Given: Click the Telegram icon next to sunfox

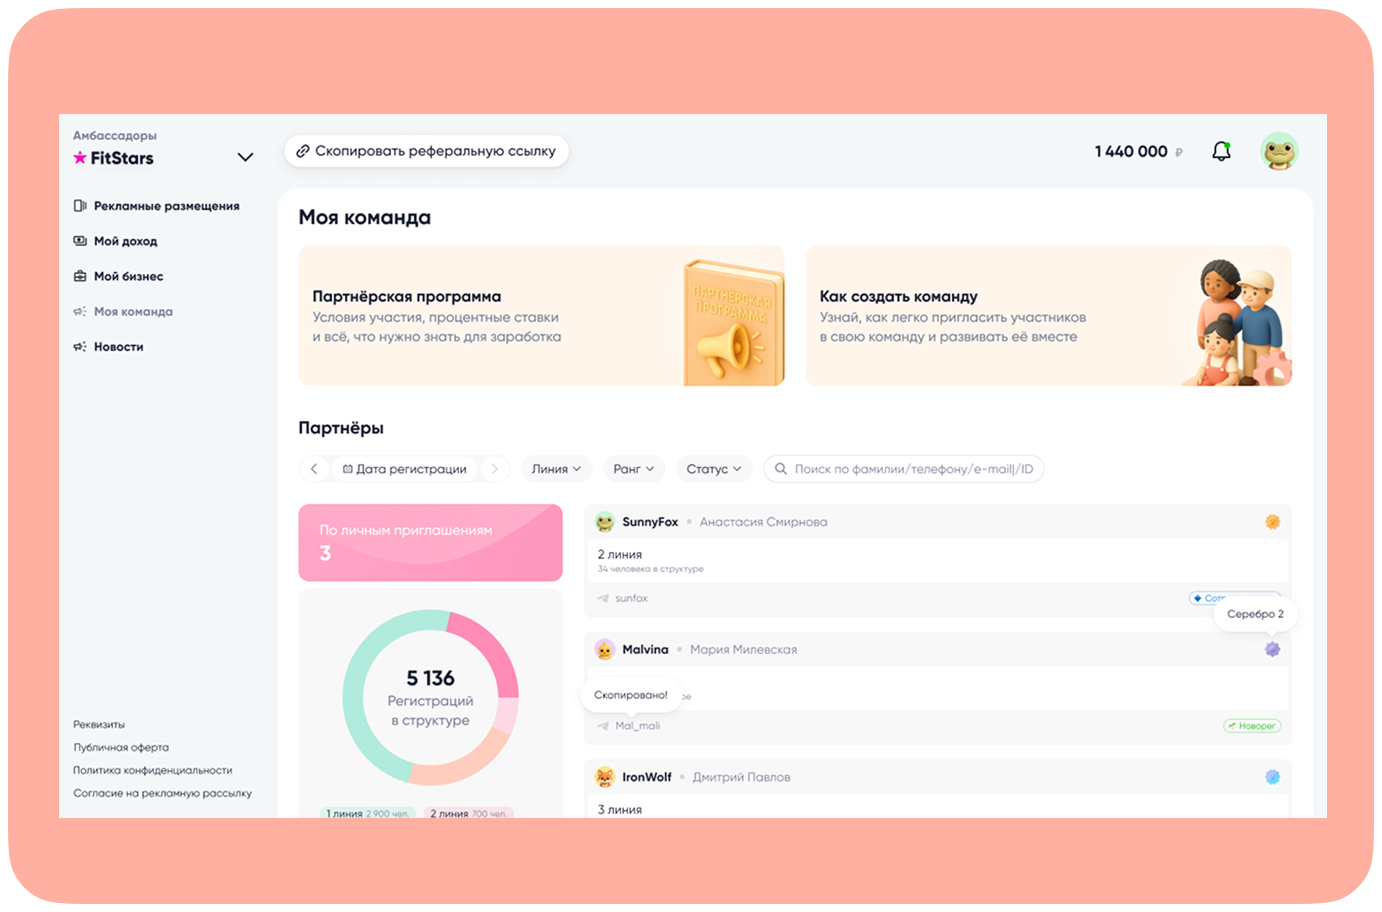Looking at the screenshot, I should (603, 598).
